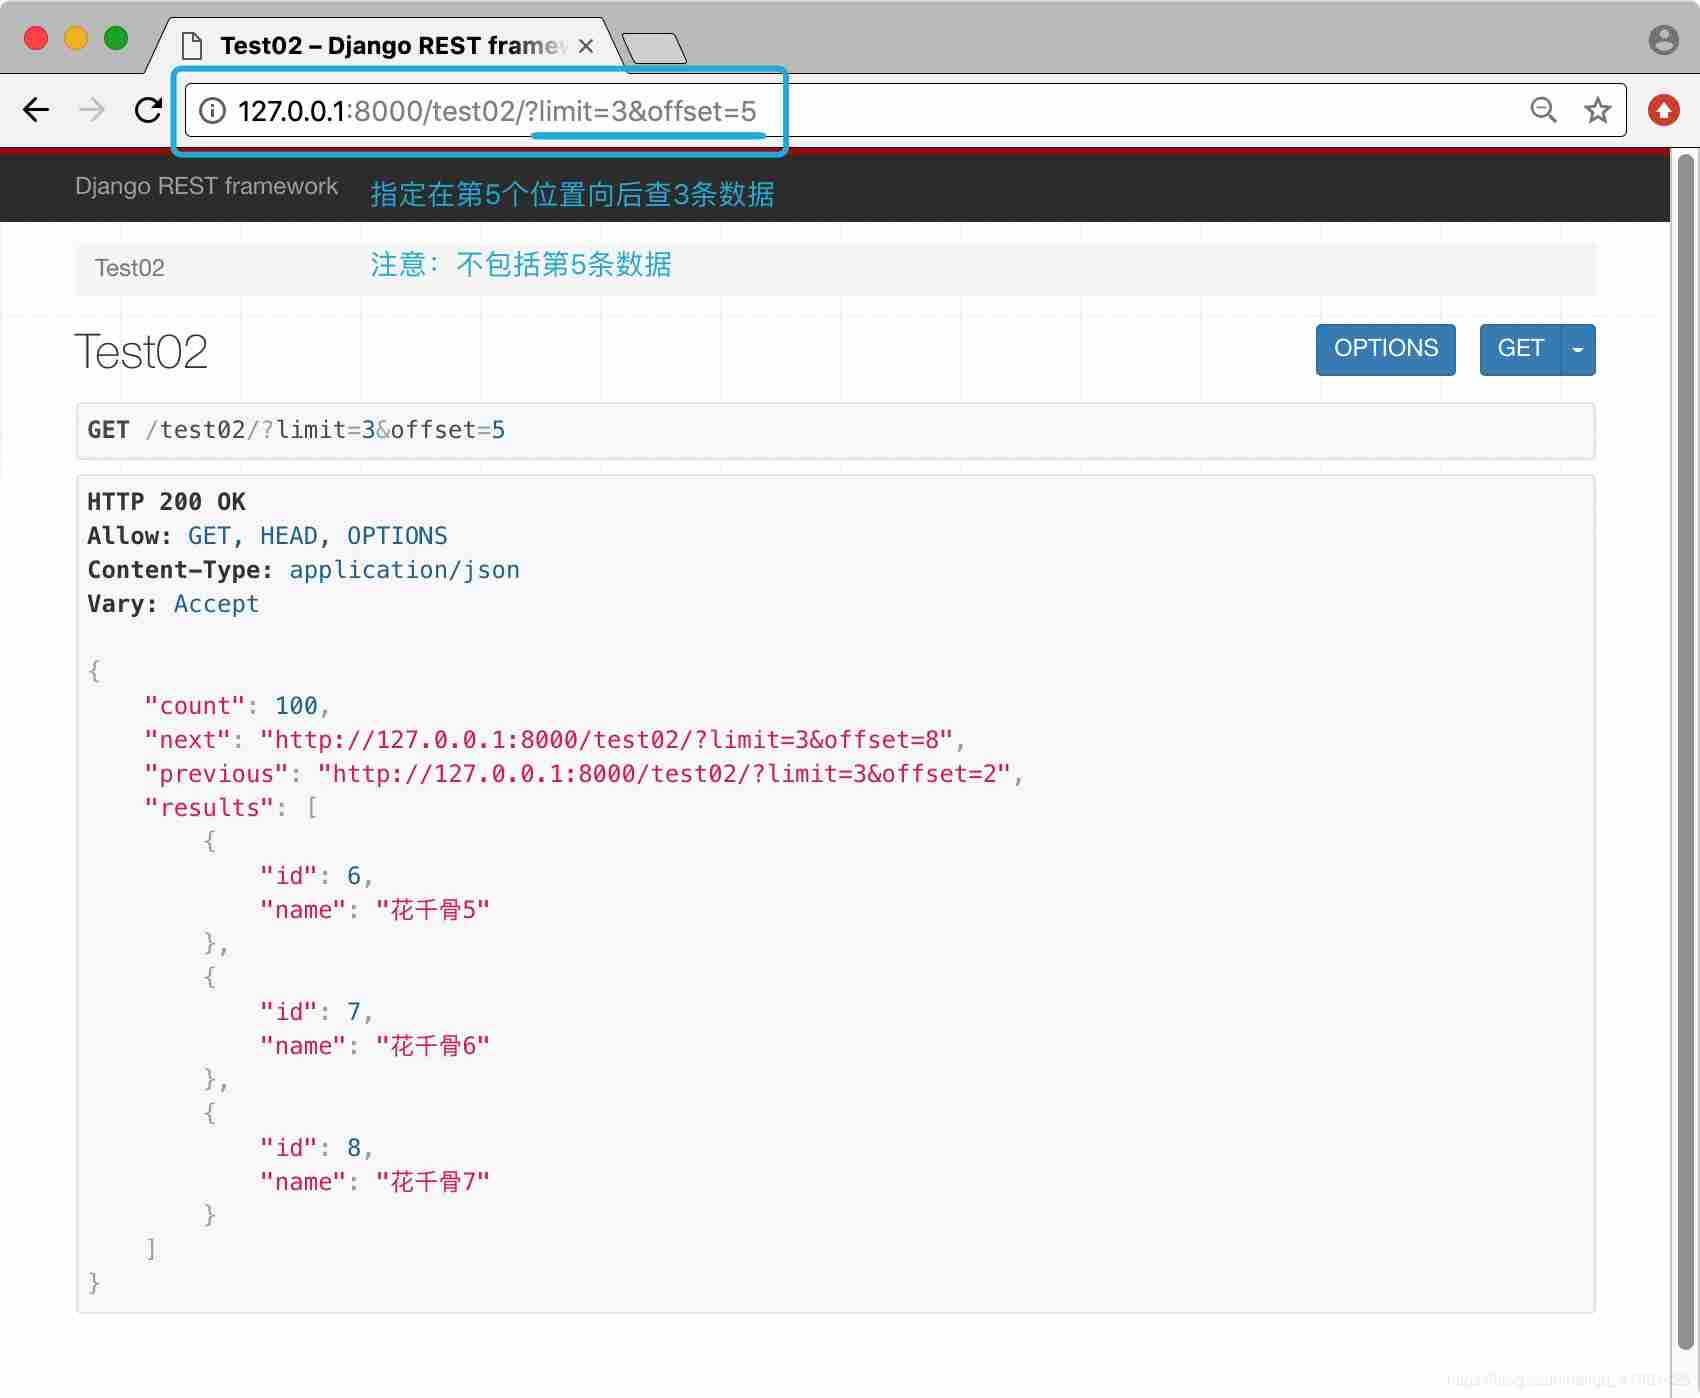Click the "id": 7 entry

click(316, 1011)
